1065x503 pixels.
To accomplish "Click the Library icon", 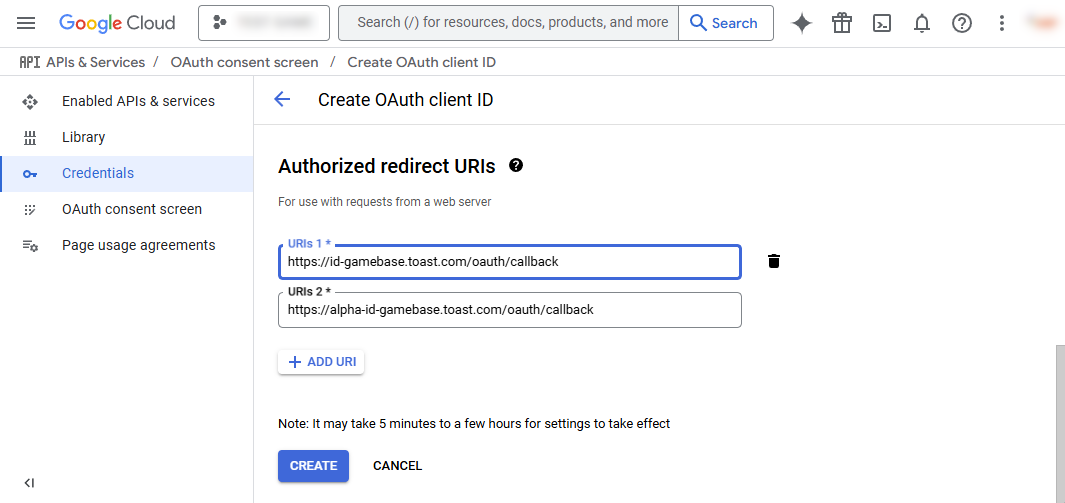I will click(29, 138).
